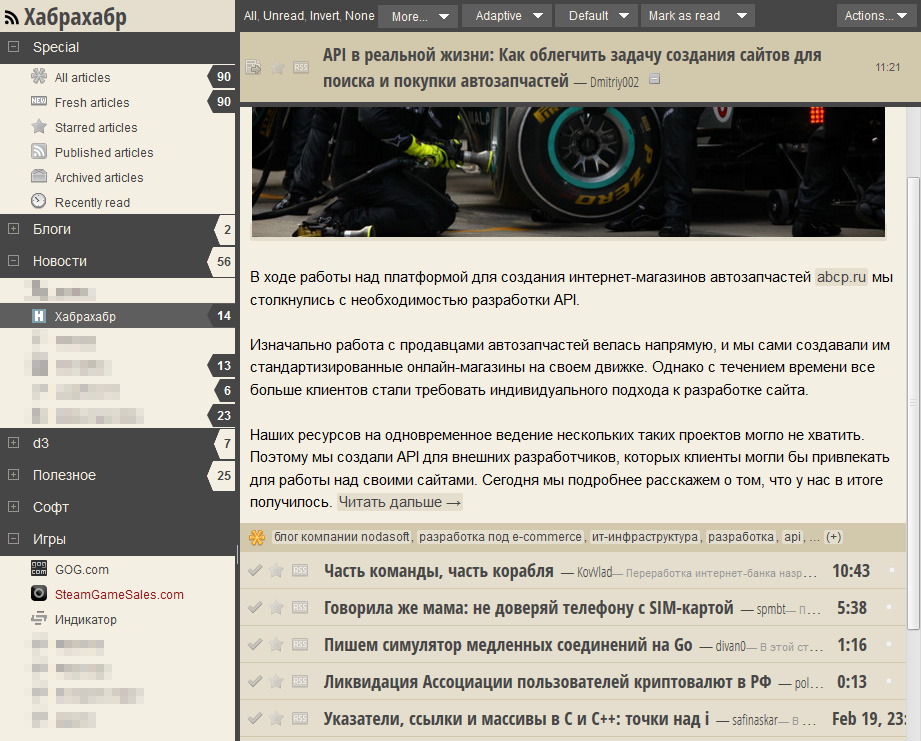Screen dimensions: 921x741
Task: Mark Часть команды article with checkmark
Action: coord(255,570)
